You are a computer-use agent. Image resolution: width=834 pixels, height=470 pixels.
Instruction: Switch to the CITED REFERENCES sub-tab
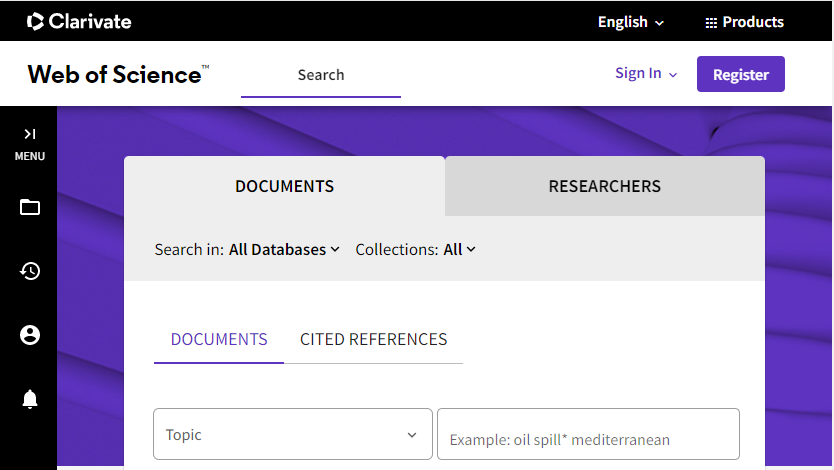tap(373, 339)
